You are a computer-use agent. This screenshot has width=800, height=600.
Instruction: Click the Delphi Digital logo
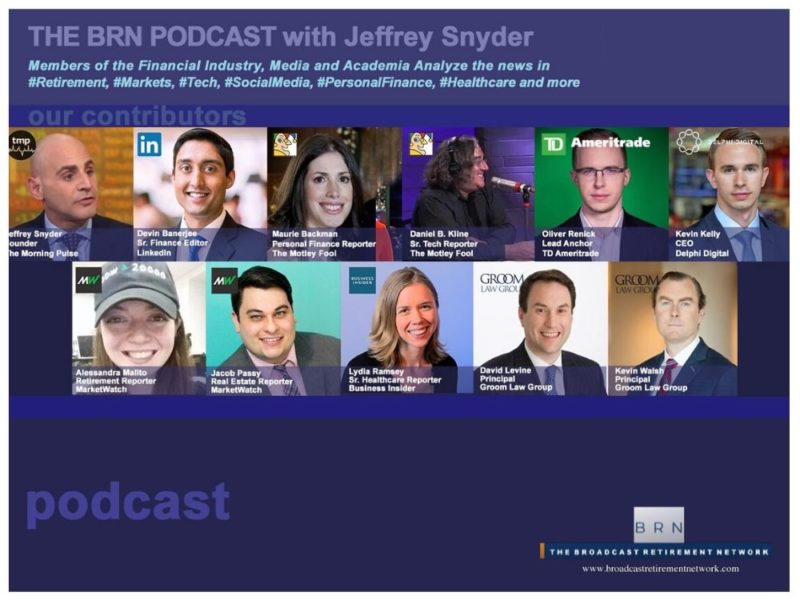pyautogui.click(x=720, y=141)
